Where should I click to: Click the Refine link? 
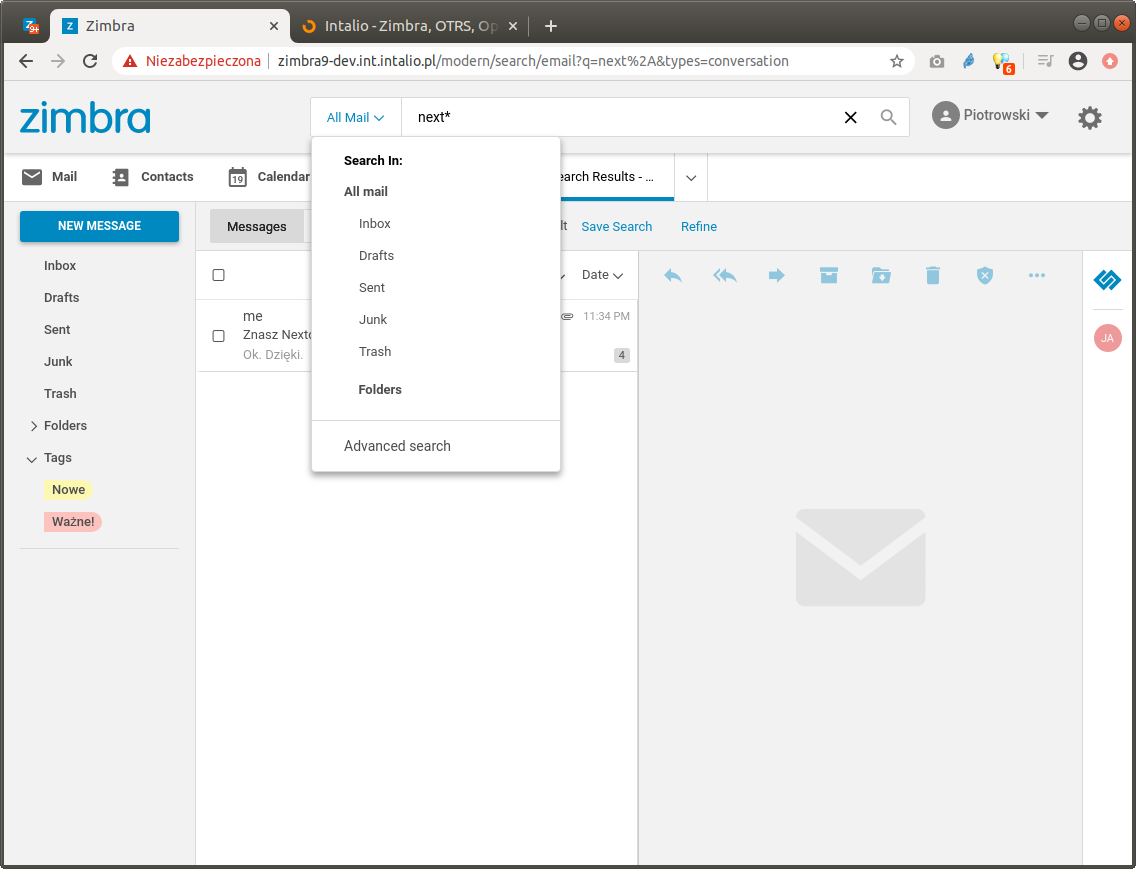[x=698, y=227]
